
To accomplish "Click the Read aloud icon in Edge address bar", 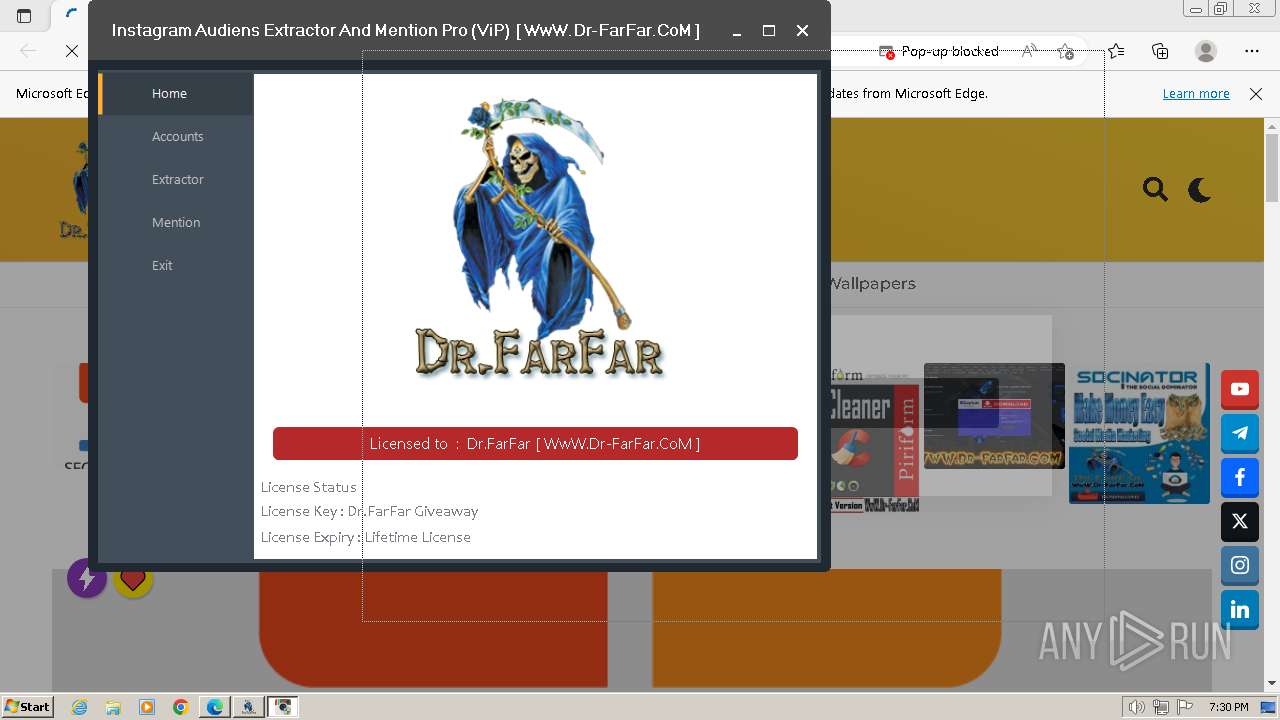I will click(x=1028, y=51).
